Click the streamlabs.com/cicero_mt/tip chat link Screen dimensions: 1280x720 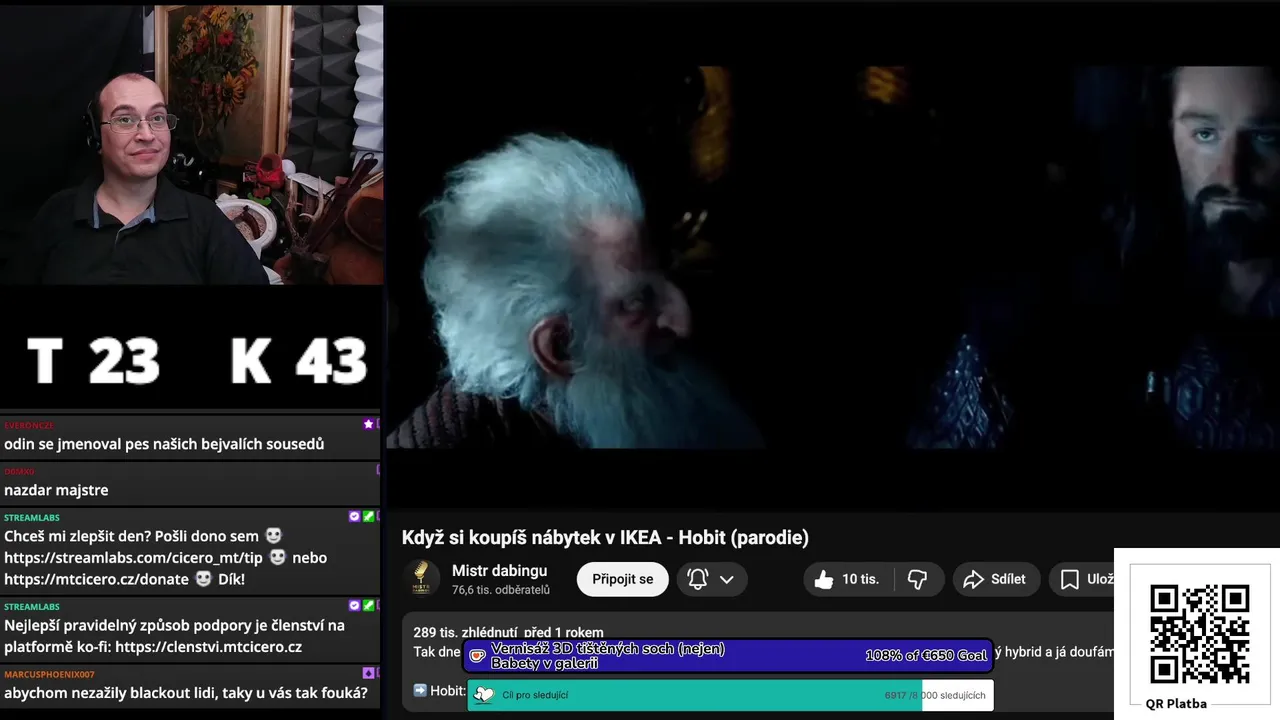point(133,557)
